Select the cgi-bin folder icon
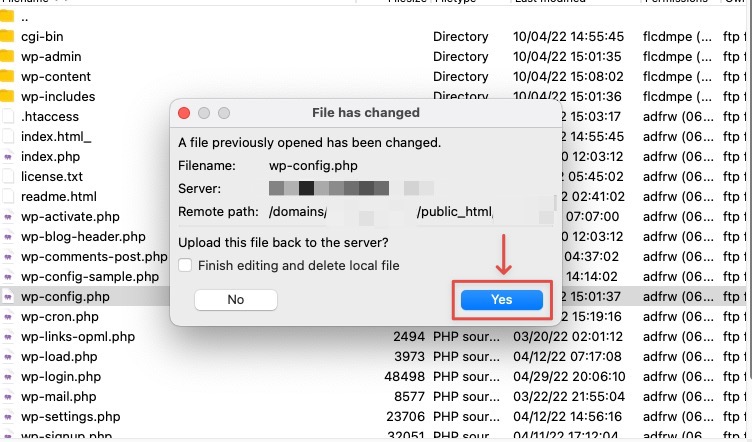Viewport: 752px width, 442px height. pyautogui.click(x=7, y=36)
